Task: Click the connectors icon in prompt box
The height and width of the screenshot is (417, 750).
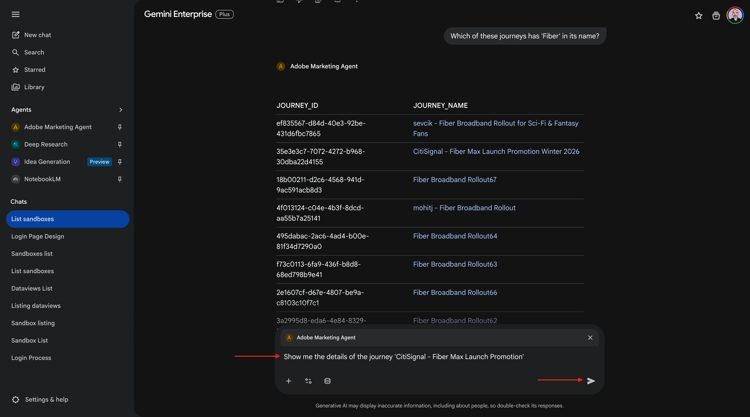Action: pos(327,381)
